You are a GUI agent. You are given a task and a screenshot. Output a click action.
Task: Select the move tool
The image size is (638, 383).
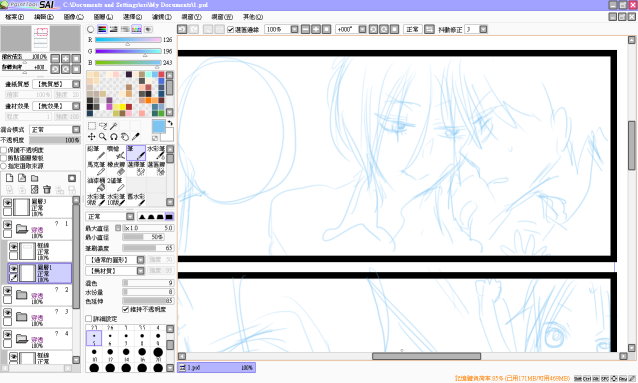pos(92,137)
